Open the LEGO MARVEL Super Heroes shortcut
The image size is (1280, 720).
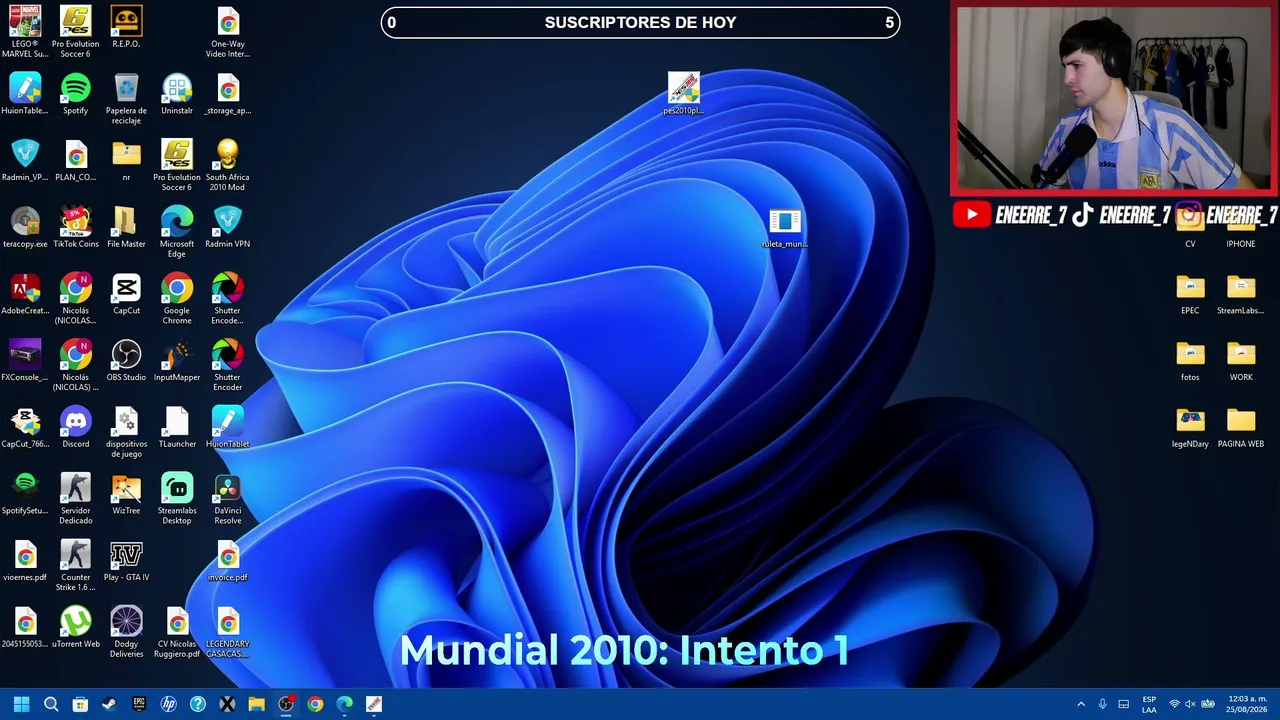pos(25,32)
